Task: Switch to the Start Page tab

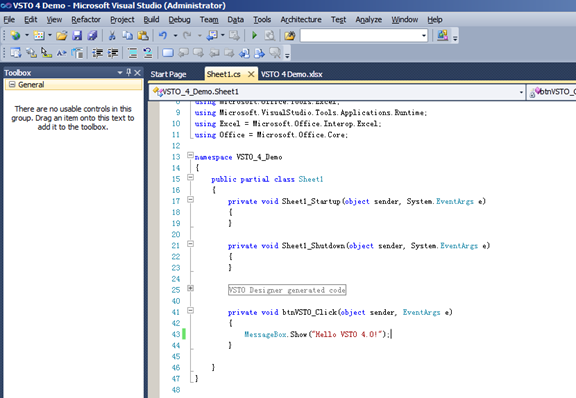Action: click(168, 74)
